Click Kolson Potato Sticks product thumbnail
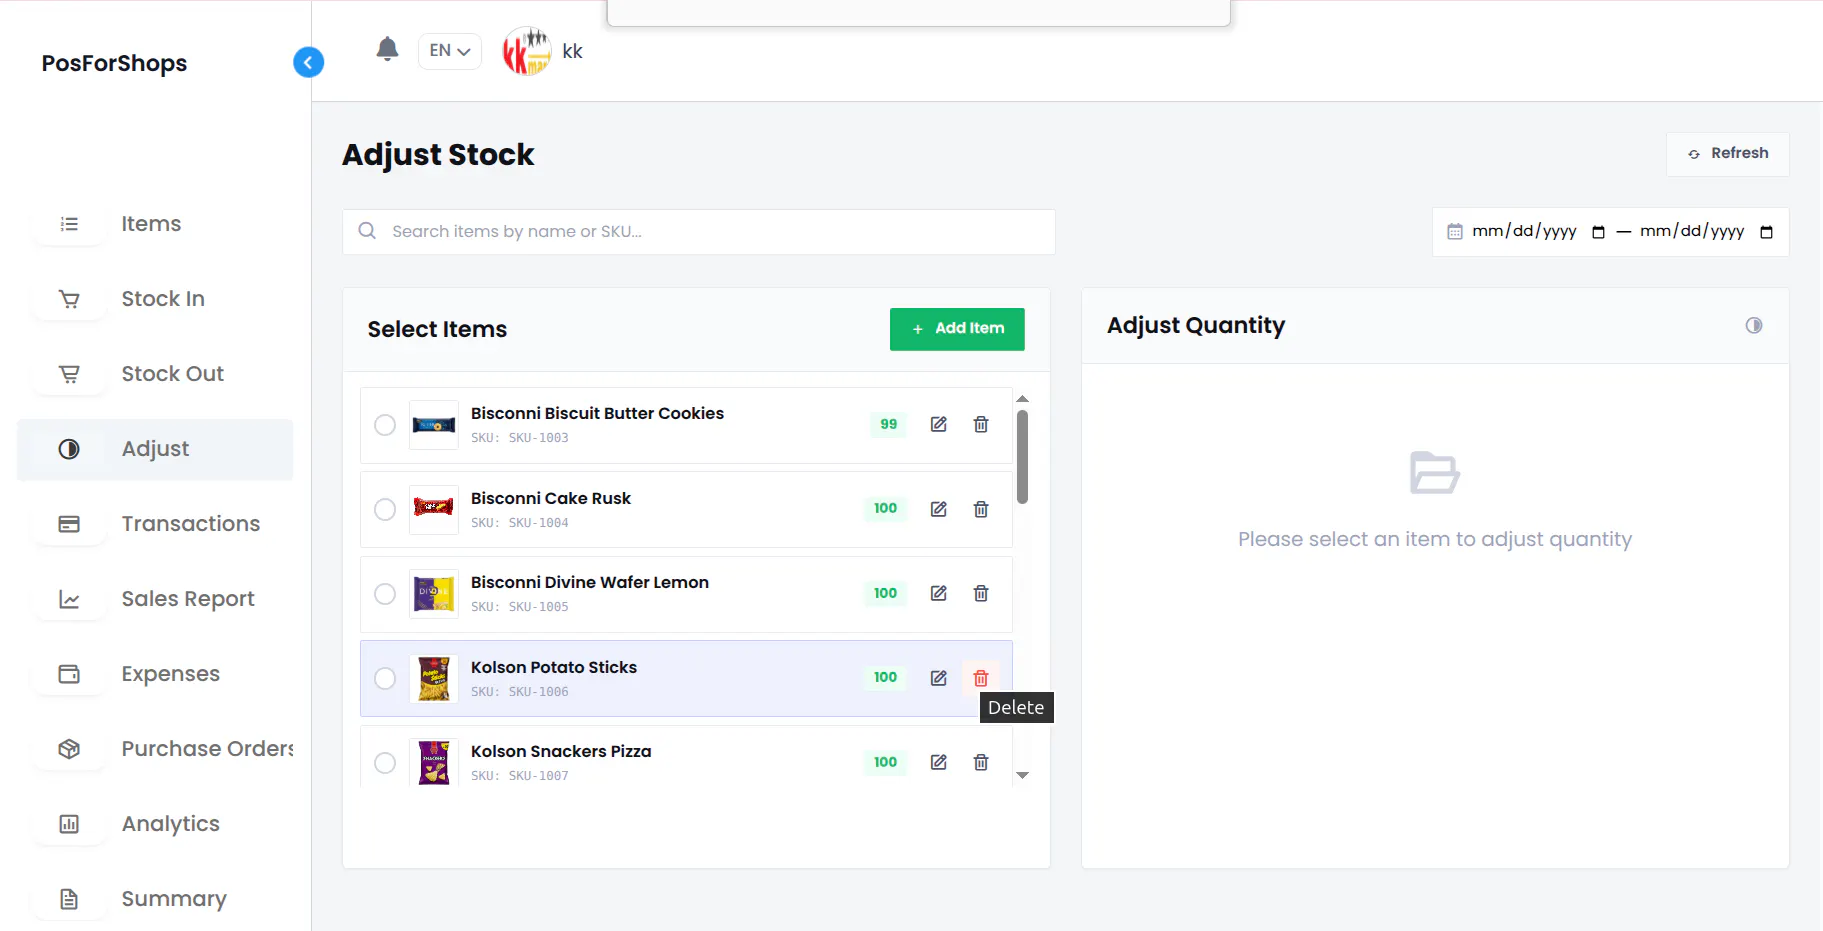This screenshot has height=931, width=1823. 434,678
